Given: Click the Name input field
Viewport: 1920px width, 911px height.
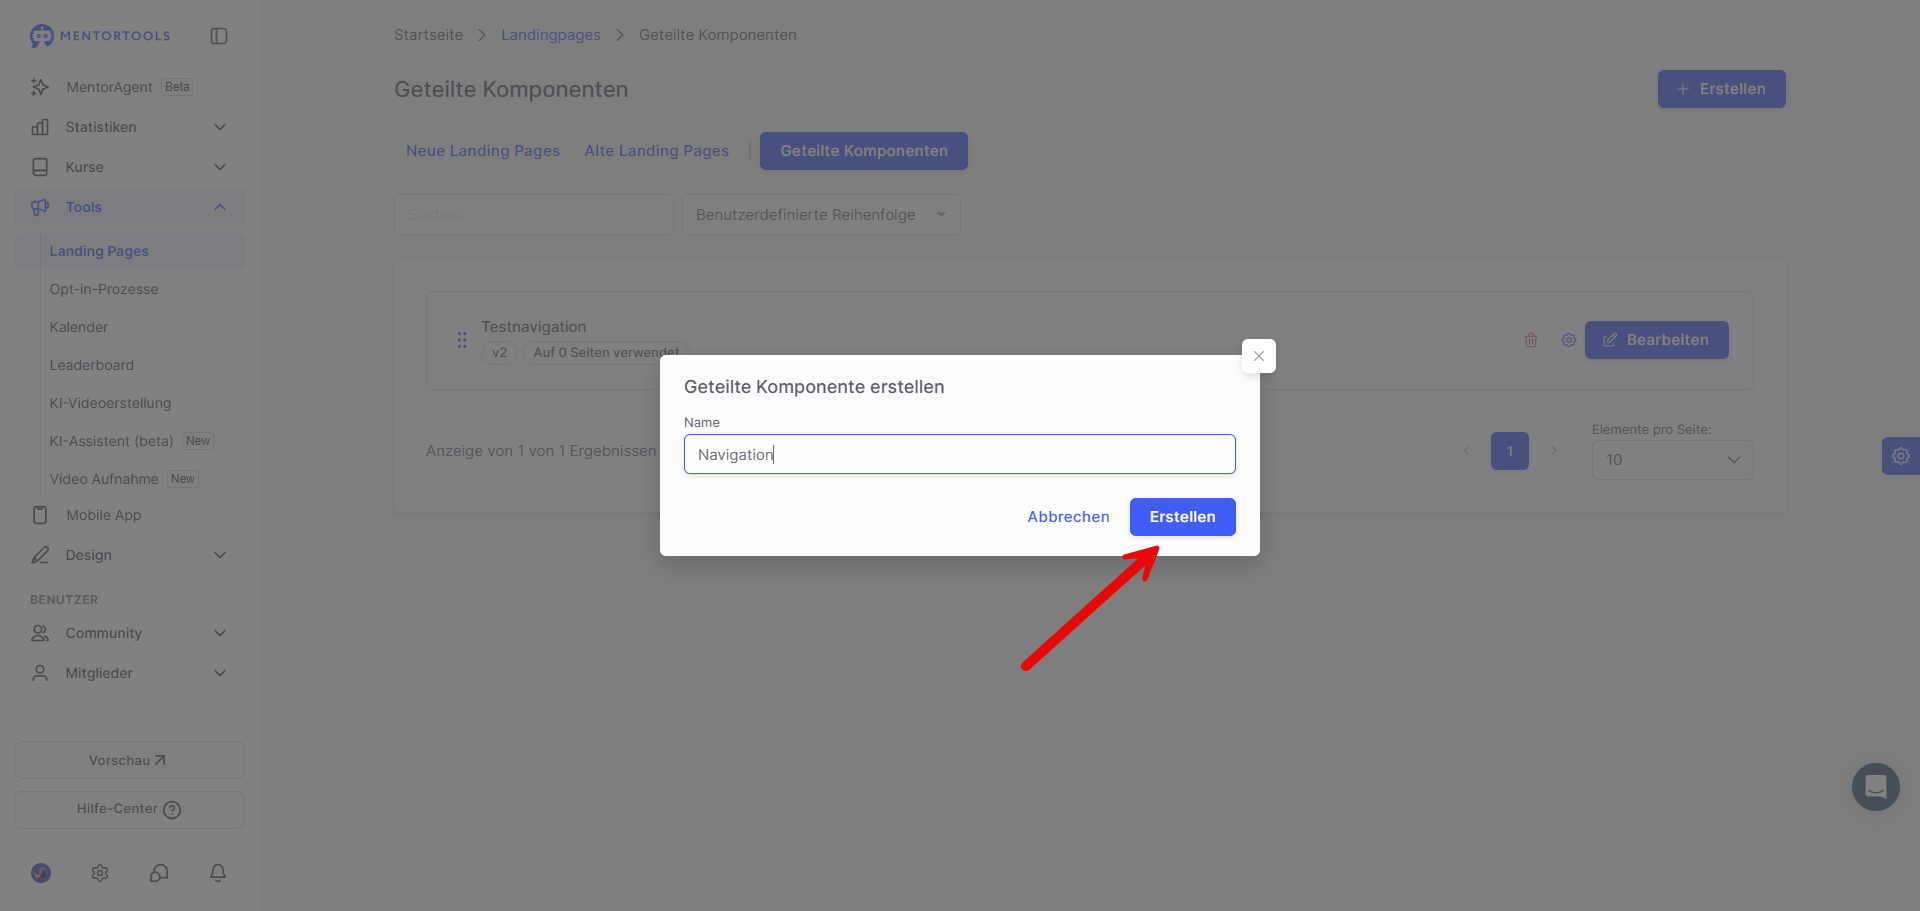Looking at the screenshot, I should point(960,454).
